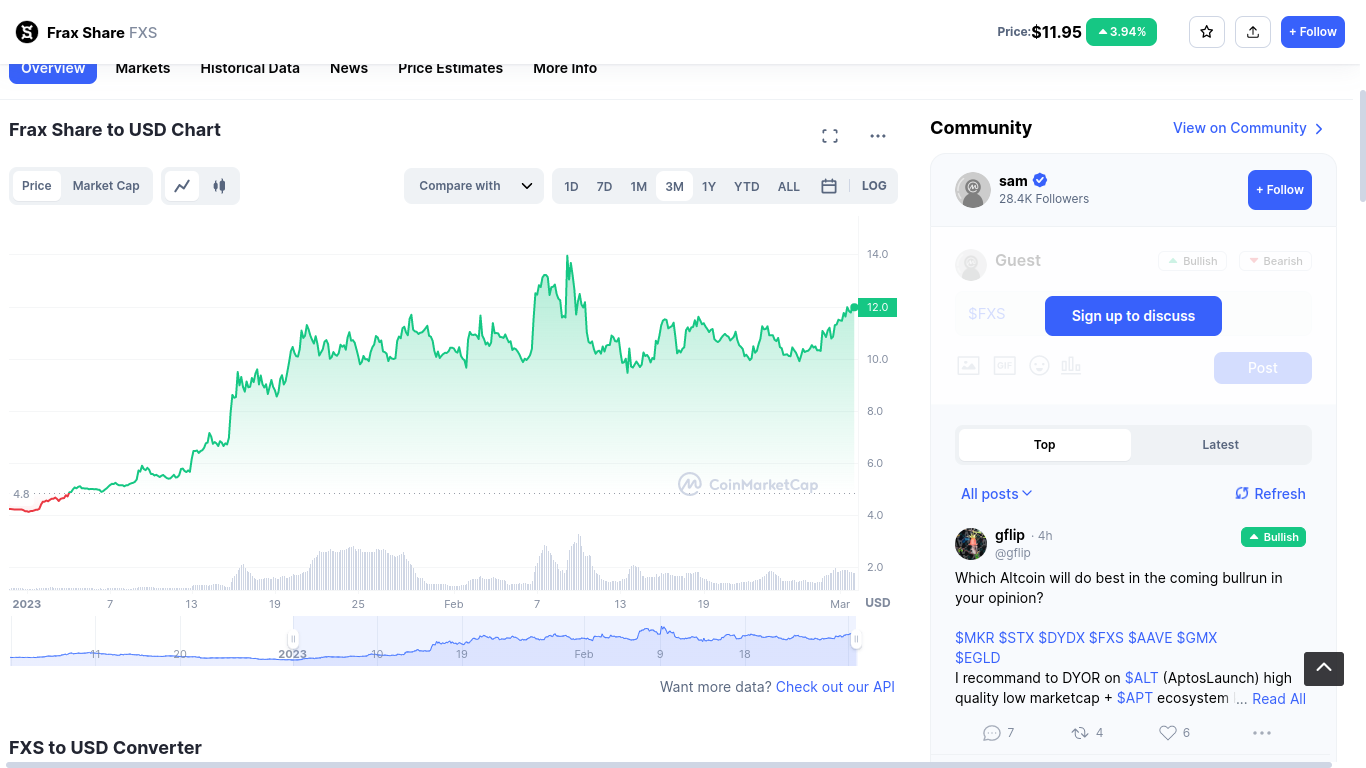1366x768 pixels.
Task: Open the custom date range calendar
Action: [x=829, y=186]
